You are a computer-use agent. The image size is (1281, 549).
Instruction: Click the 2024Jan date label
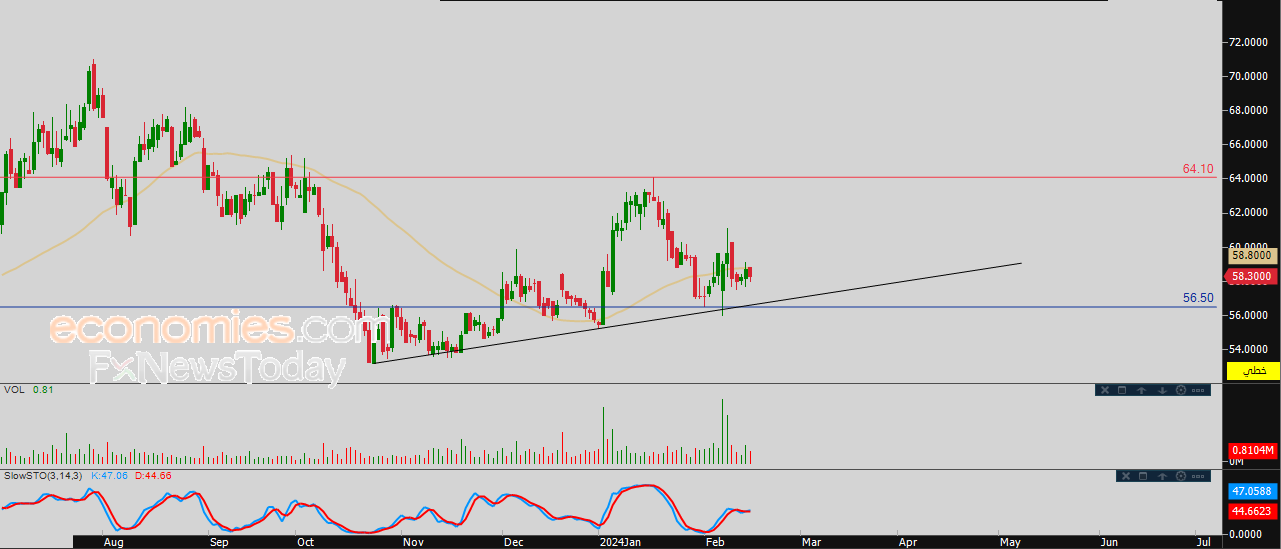pyautogui.click(x=619, y=542)
